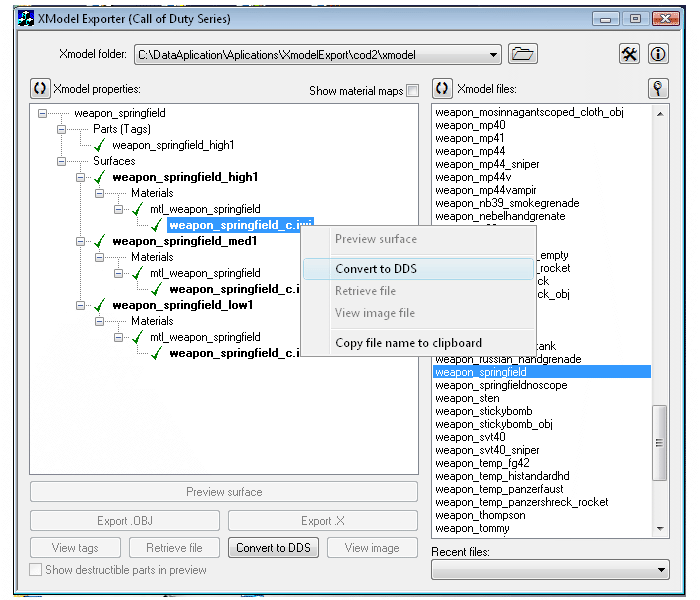Collapse the weapon_springfield root node
The image size is (700, 600).
point(42,113)
